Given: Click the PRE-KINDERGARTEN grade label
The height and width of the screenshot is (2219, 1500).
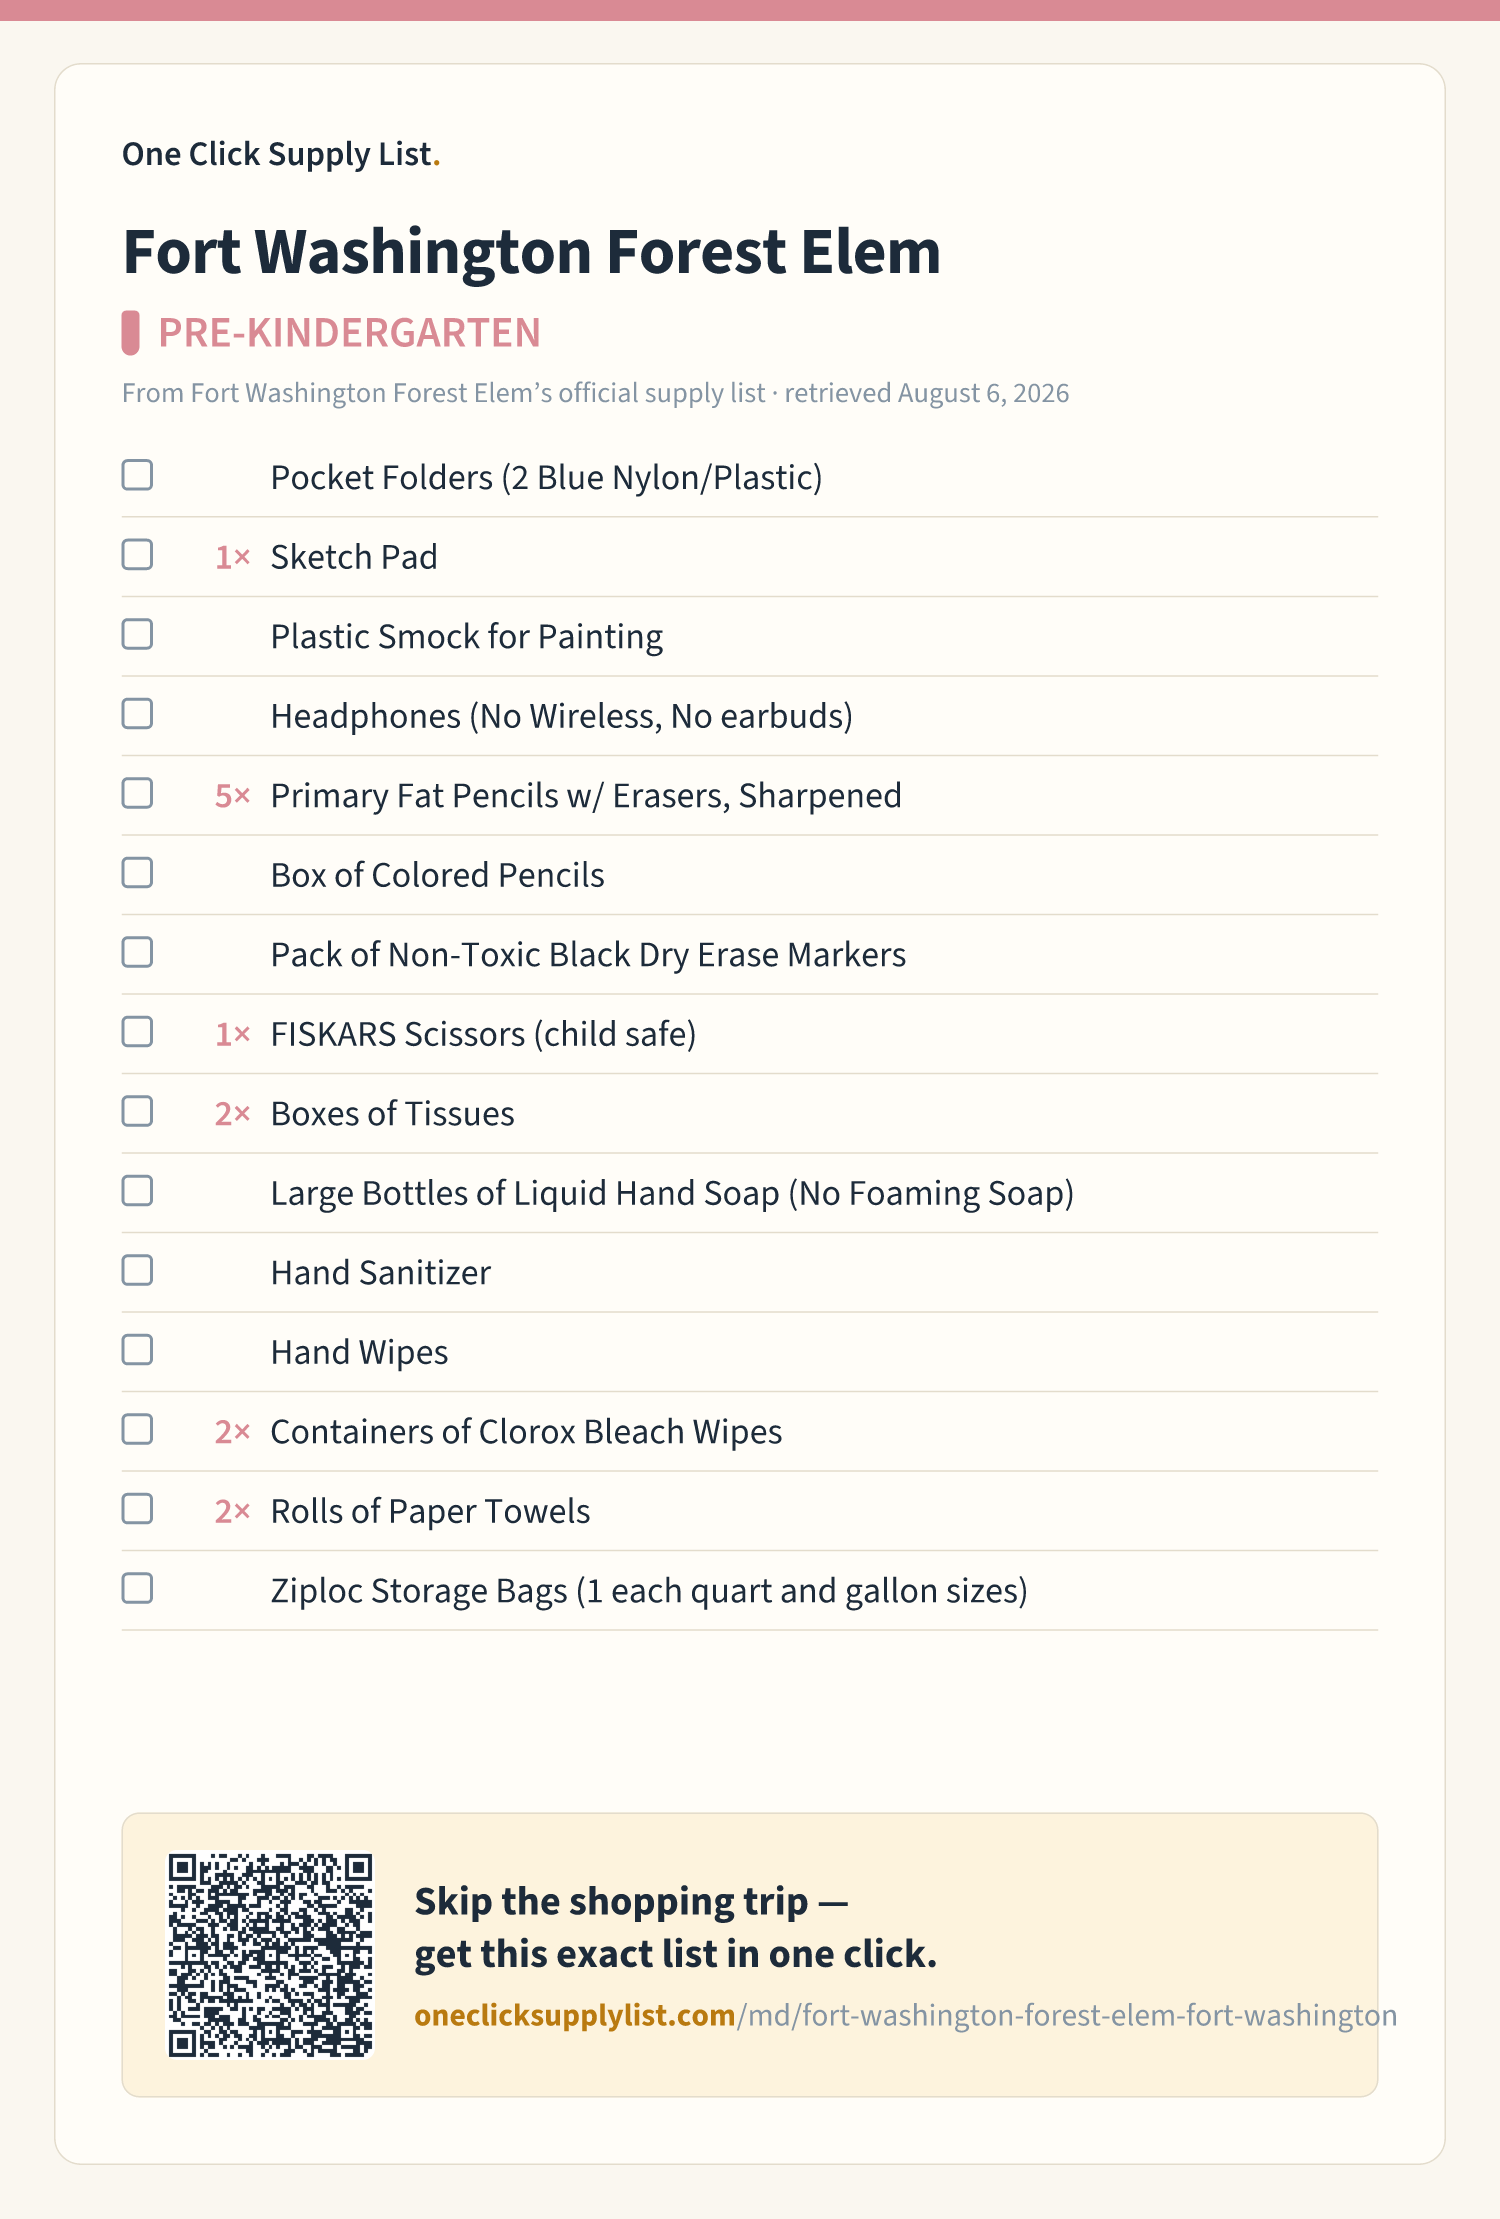Looking at the screenshot, I should coord(349,333).
